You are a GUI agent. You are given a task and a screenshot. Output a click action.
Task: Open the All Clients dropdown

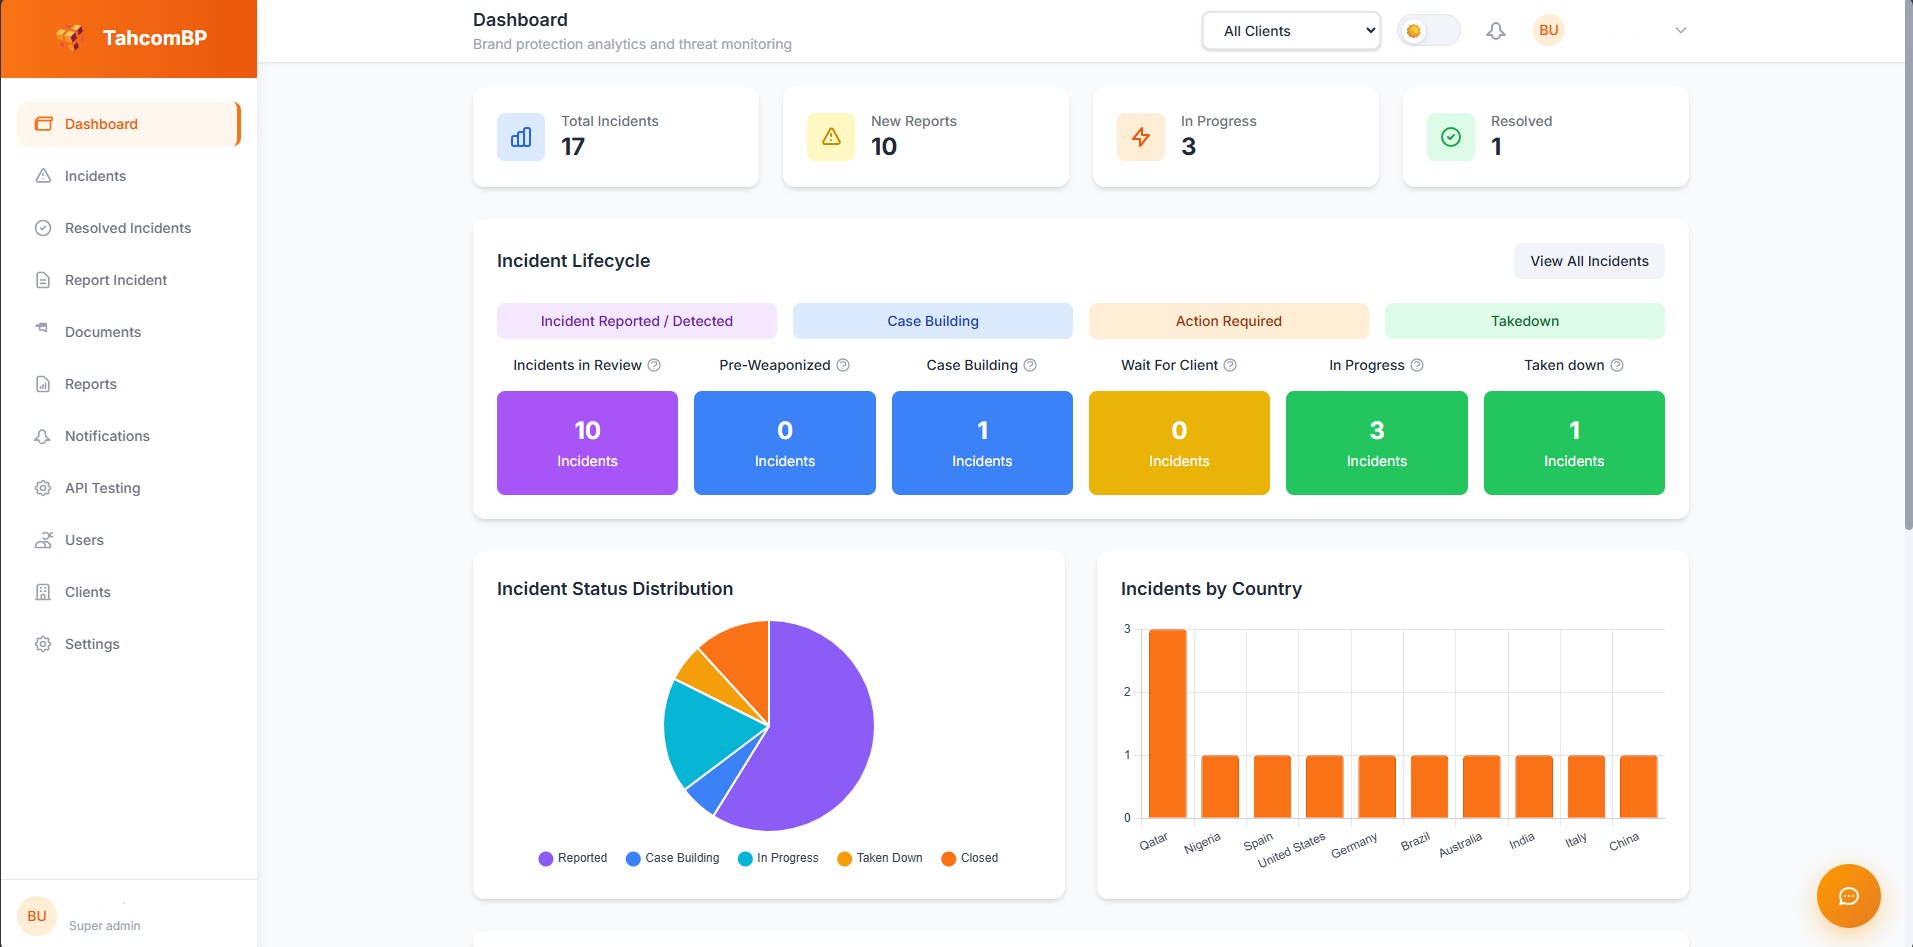pos(1291,31)
